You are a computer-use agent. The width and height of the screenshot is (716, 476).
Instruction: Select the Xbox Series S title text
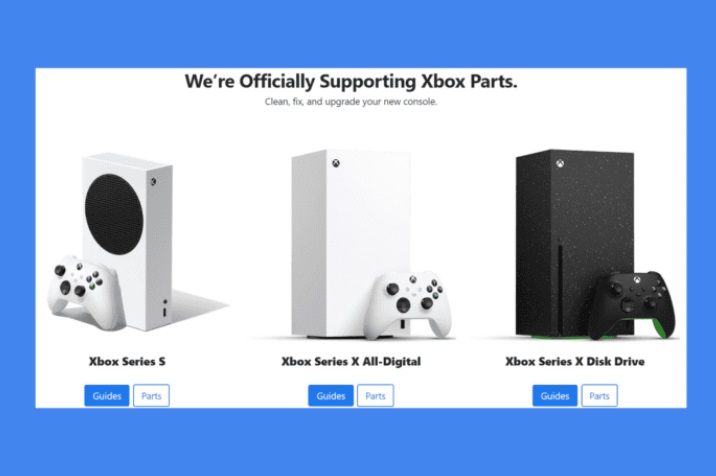pyautogui.click(x=127, y=361)
